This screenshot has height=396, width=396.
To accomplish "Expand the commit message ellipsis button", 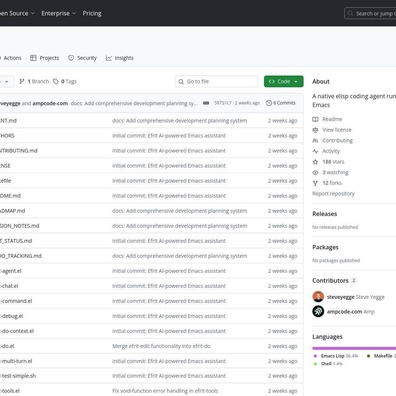I will (206, 103).
